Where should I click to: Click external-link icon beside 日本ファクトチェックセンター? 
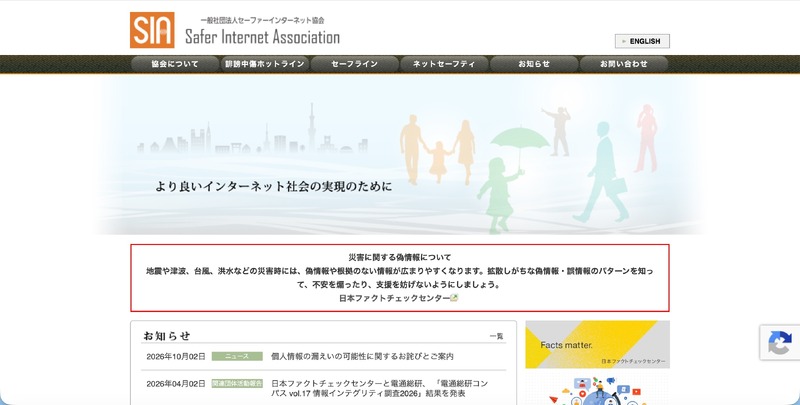click(454, 298)
